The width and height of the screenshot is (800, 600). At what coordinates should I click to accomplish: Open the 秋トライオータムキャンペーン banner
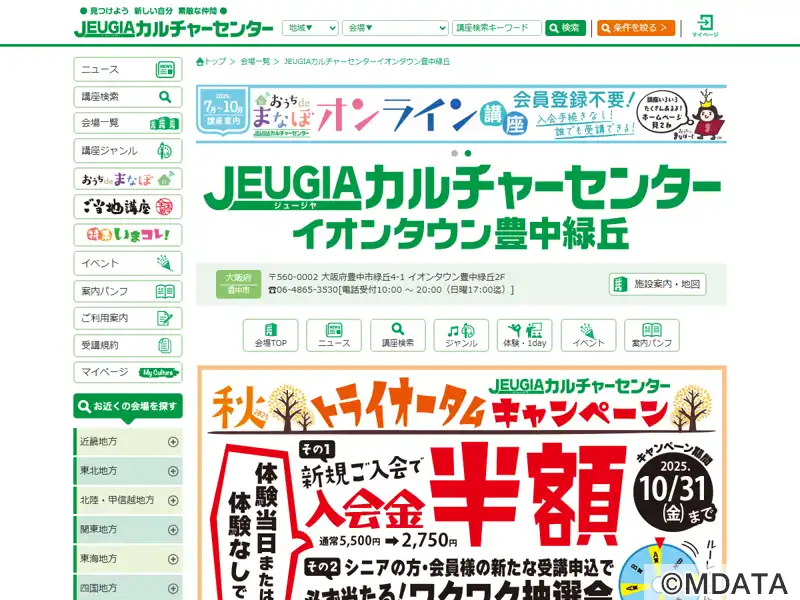click(x=462, y=483)
